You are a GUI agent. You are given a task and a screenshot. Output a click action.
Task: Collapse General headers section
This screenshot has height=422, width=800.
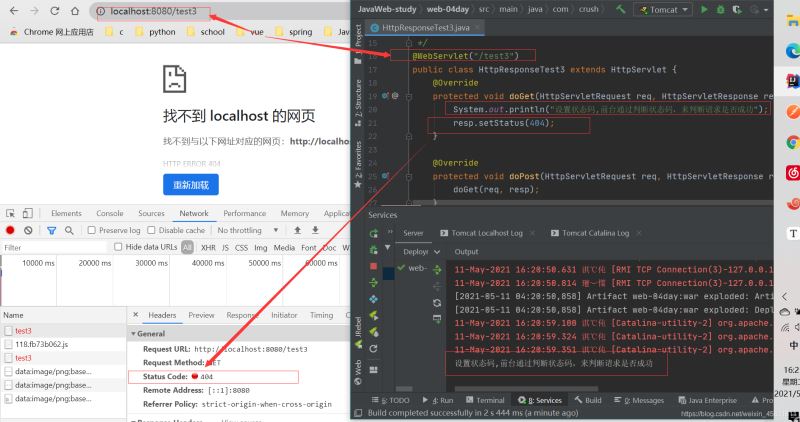[x=133, y=334]
